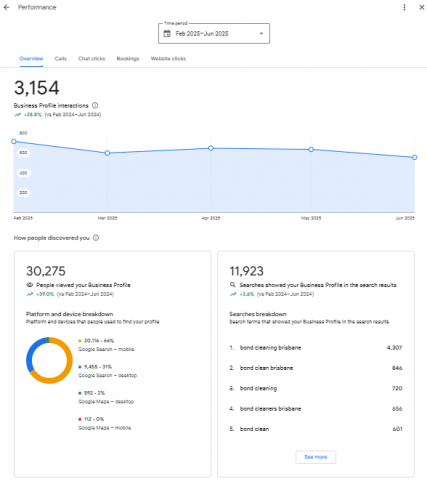Click info icon beside Business Profile interactions
The height and width of the screenshot is (500, 427).
click(x=95, y=105)
